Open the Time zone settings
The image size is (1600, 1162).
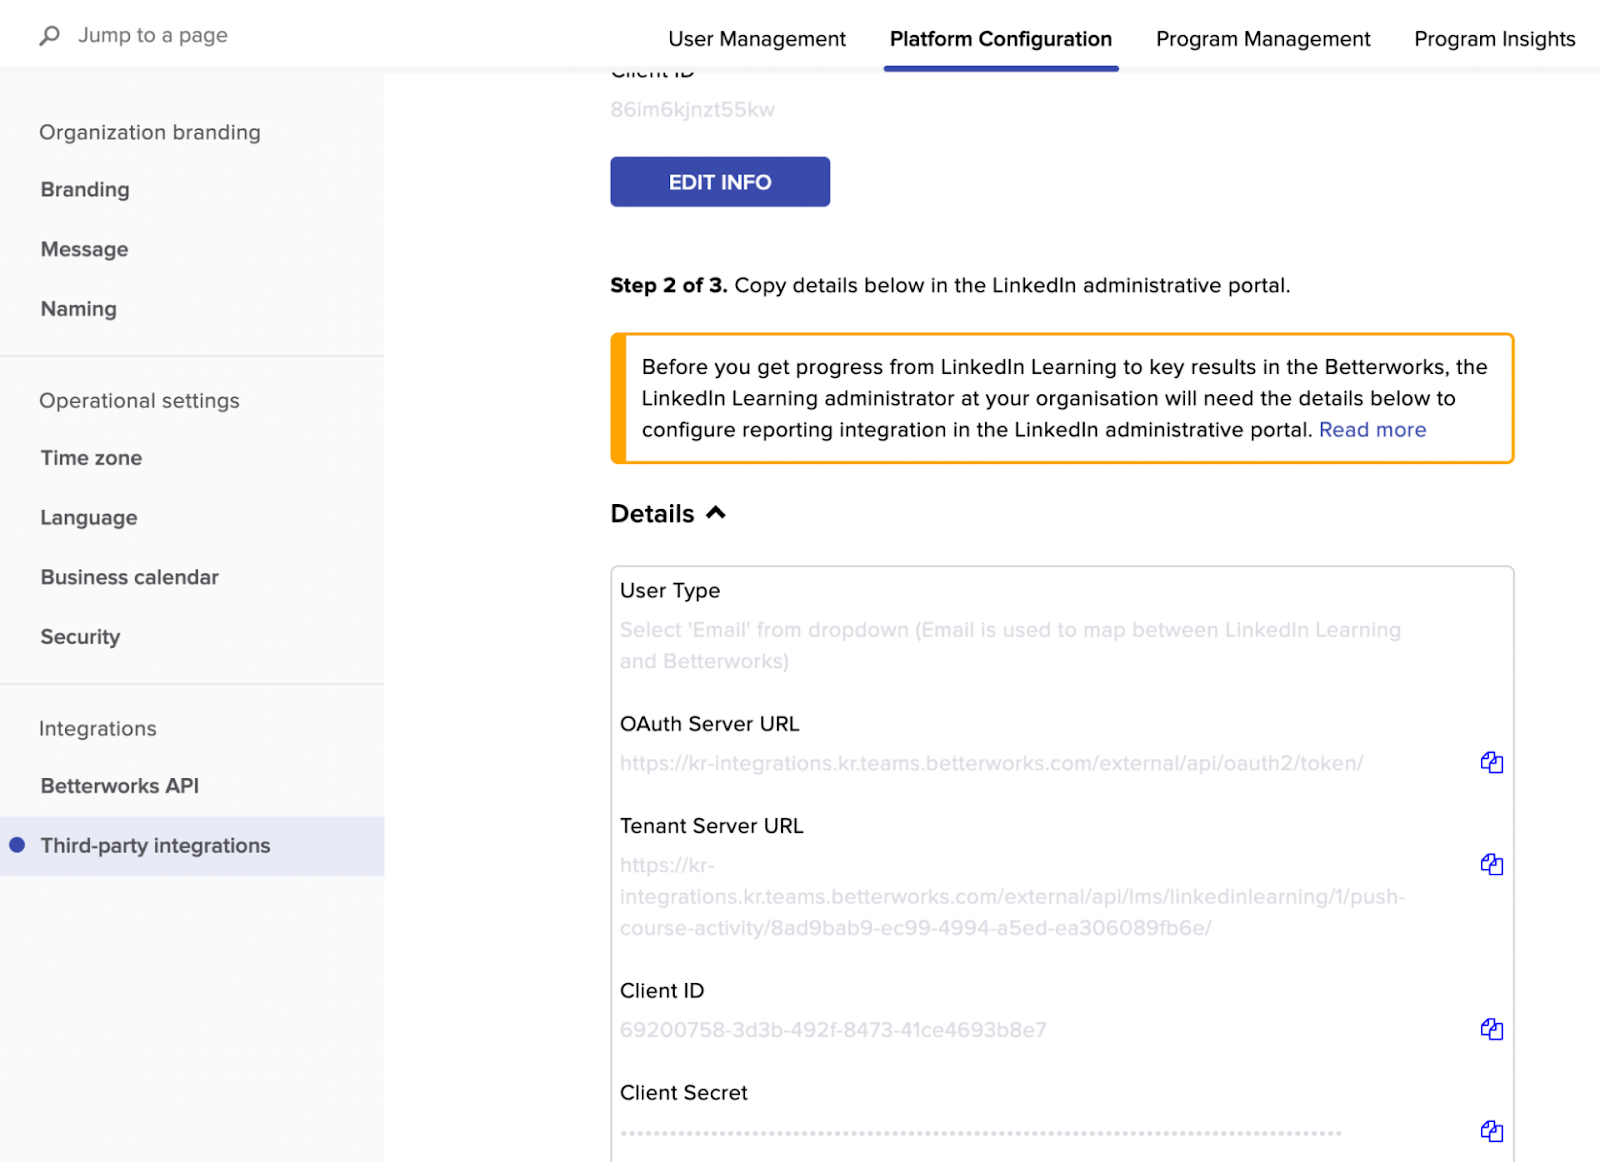coord(91,458)
